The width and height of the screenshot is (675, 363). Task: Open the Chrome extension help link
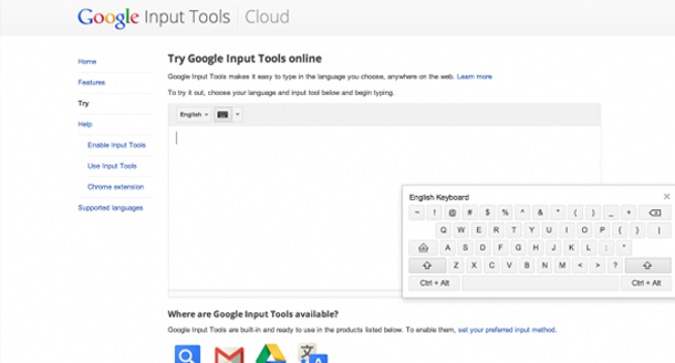pyautogui.click(x=115, y=187)
